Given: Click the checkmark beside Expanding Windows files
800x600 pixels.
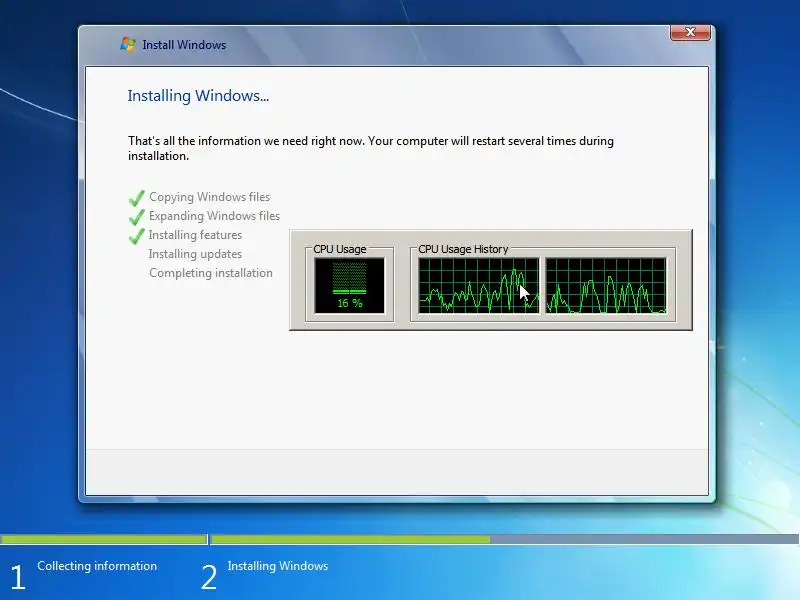Looking at the screenshot, I should pyautogui.click(x=136, y=217).
